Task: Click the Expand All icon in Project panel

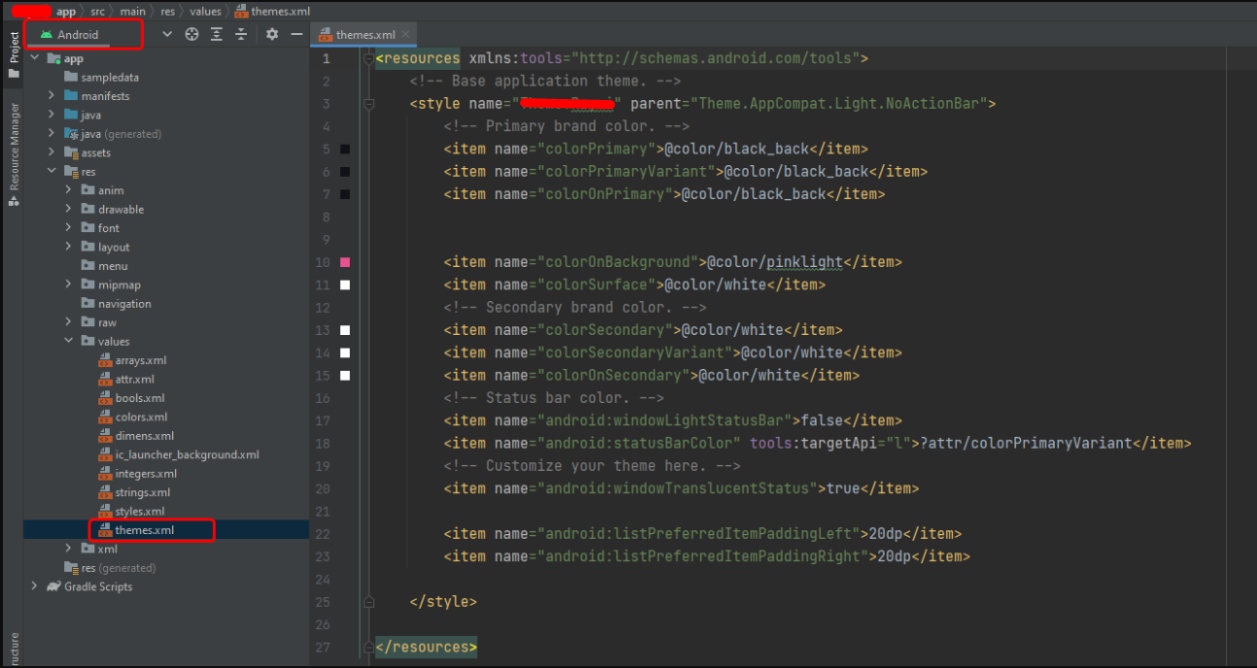Action: 216,34
